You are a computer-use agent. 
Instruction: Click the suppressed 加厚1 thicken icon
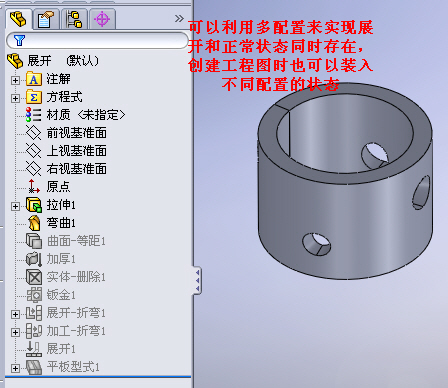34,259
